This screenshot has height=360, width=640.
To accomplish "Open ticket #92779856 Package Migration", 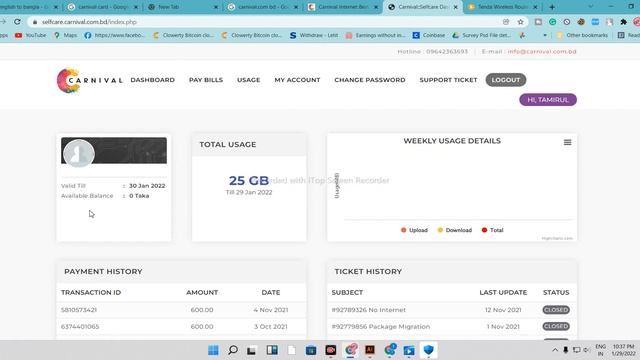I will point(381,327).
